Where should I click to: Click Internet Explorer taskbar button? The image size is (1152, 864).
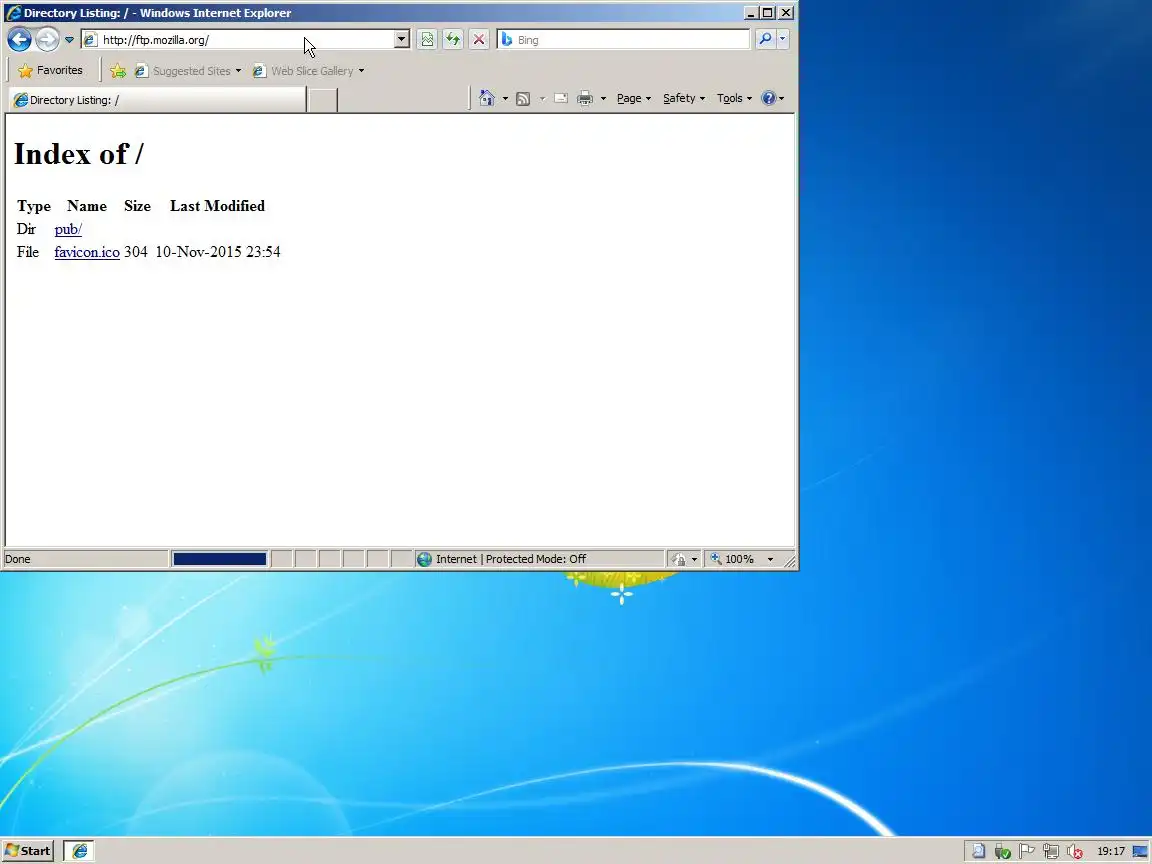pyautogui.click(x=79, y=851)
